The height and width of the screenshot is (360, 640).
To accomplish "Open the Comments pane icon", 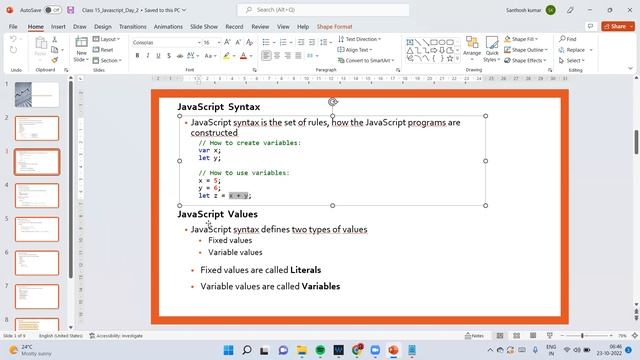I will 590,26.
